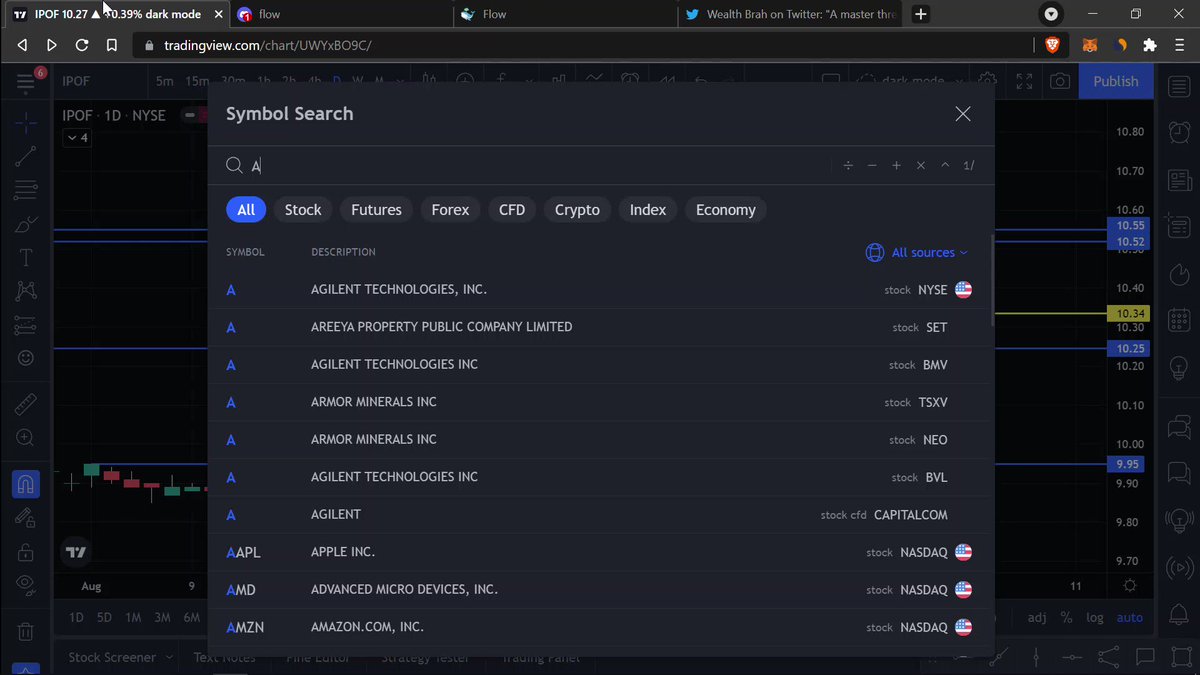Open the All sources dropdown
The image size is (1200, 675).
[x=917, y=253]
